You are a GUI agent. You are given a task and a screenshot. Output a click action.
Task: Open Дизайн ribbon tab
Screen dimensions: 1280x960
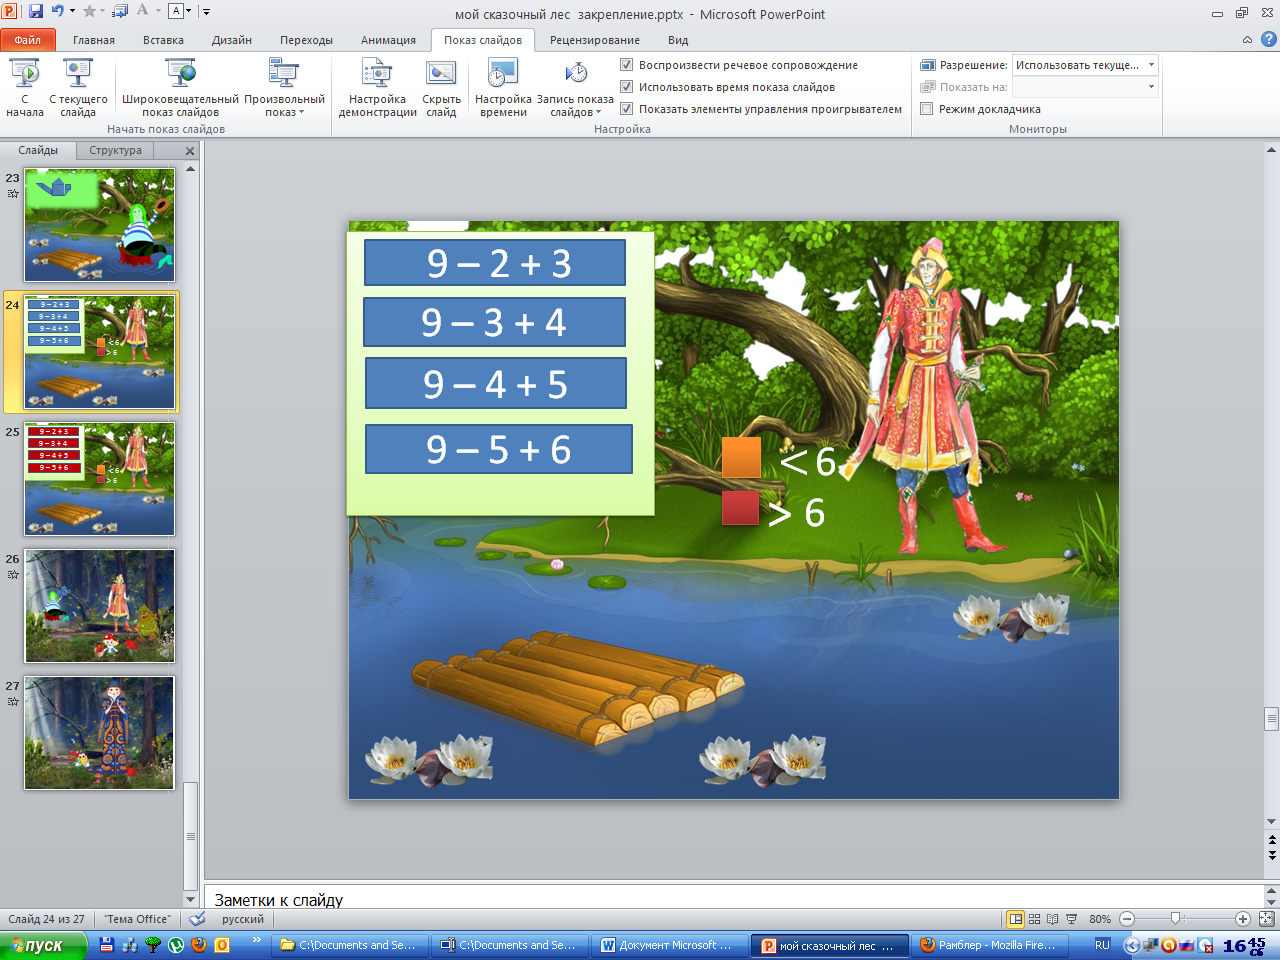[232, 40]
